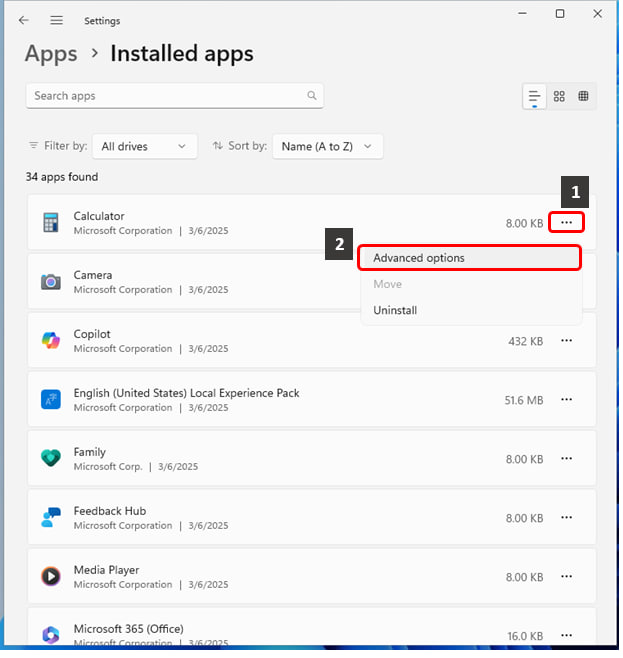Screen dimensions: 623x658
Task: Select the Feedback Hub app name
Action: (110, 511)
